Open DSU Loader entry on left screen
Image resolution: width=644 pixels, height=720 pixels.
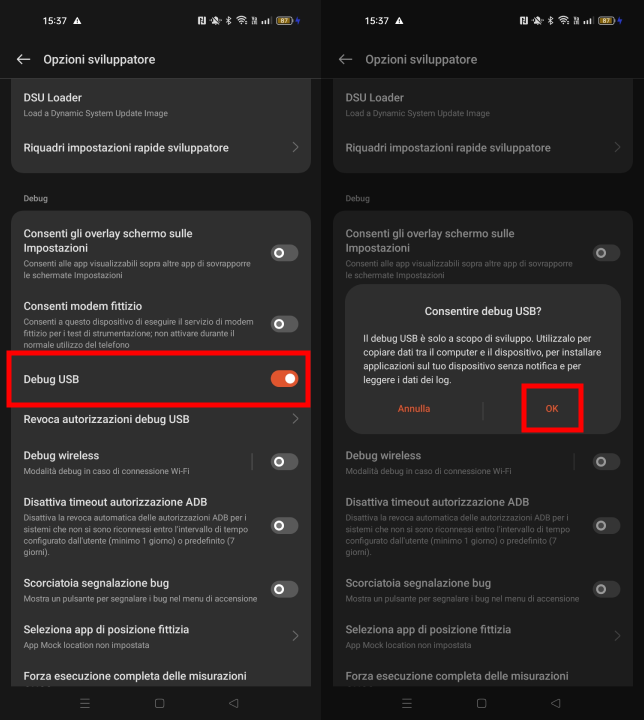[x=161, y=105]
